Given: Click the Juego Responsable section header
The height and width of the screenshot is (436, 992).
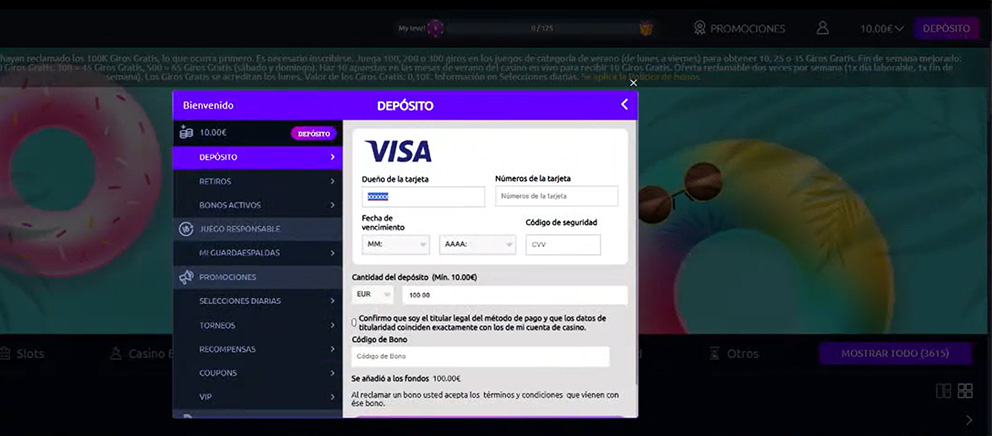Looking at the screenshot, I should (257, 229).
